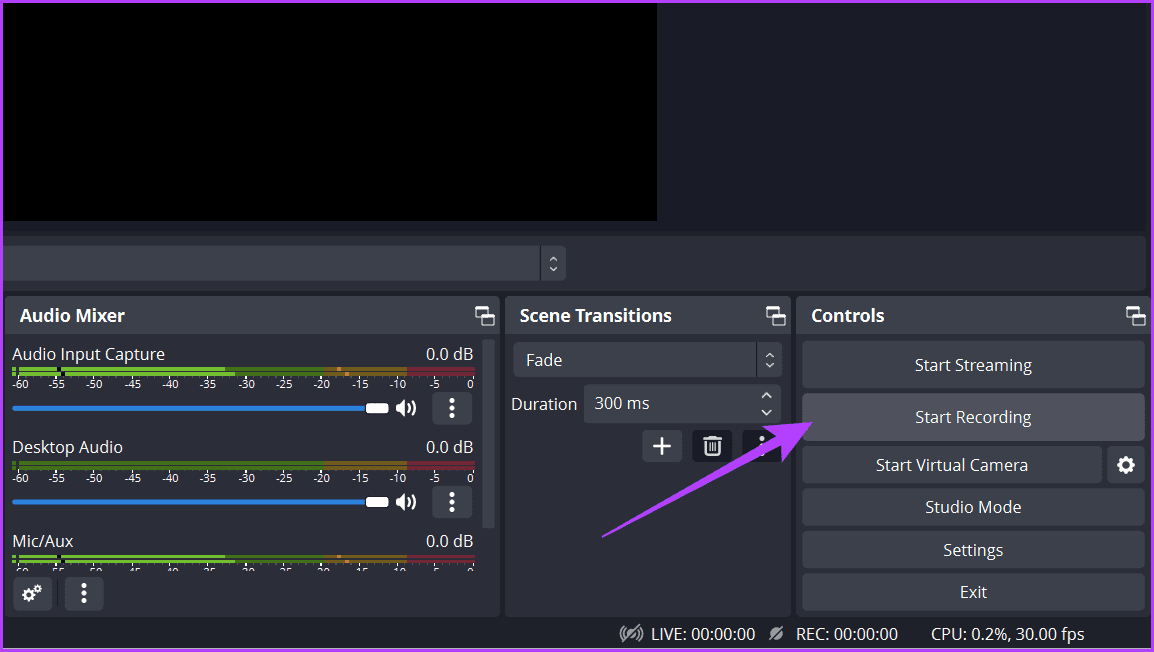Click the black preview canvas

pyautogui.click(x=330, y=112)
